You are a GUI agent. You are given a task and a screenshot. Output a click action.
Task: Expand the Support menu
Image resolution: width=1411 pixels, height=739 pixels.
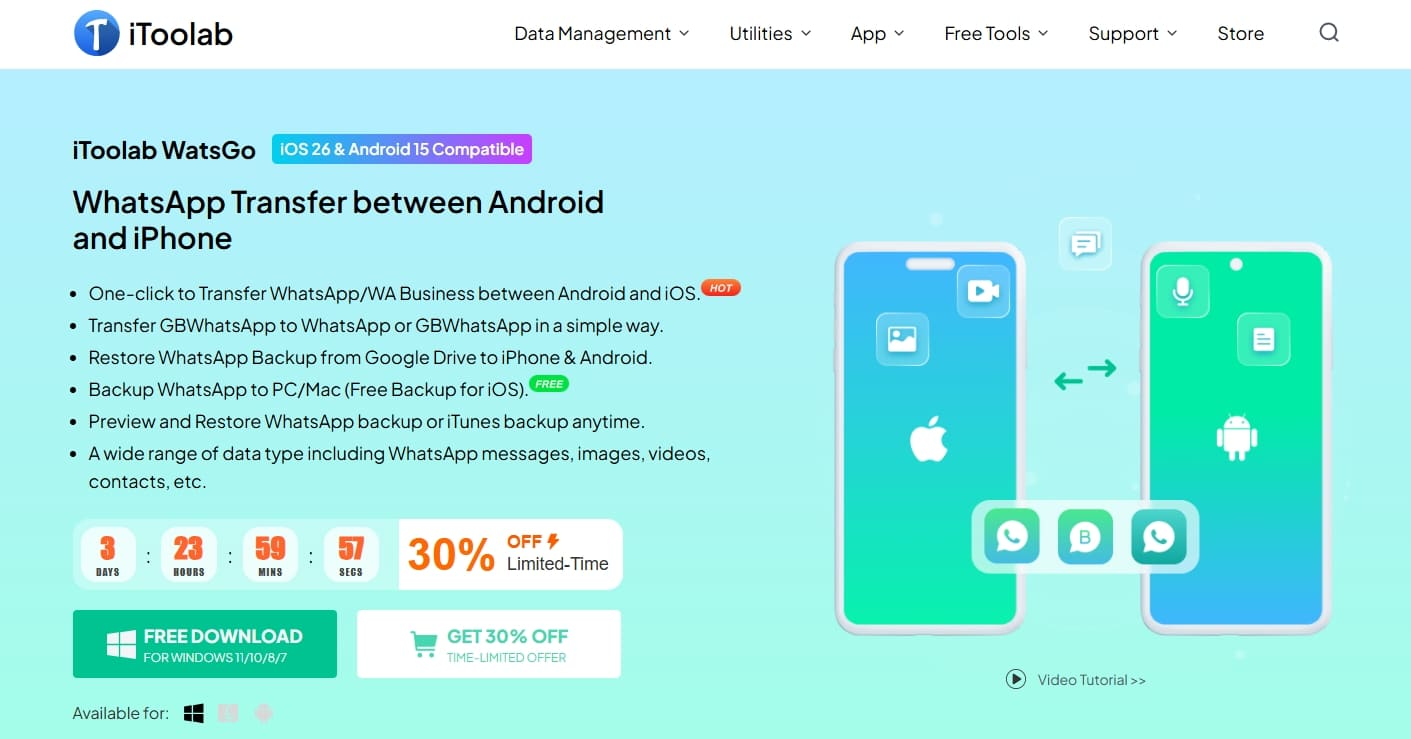point(1133,33)
